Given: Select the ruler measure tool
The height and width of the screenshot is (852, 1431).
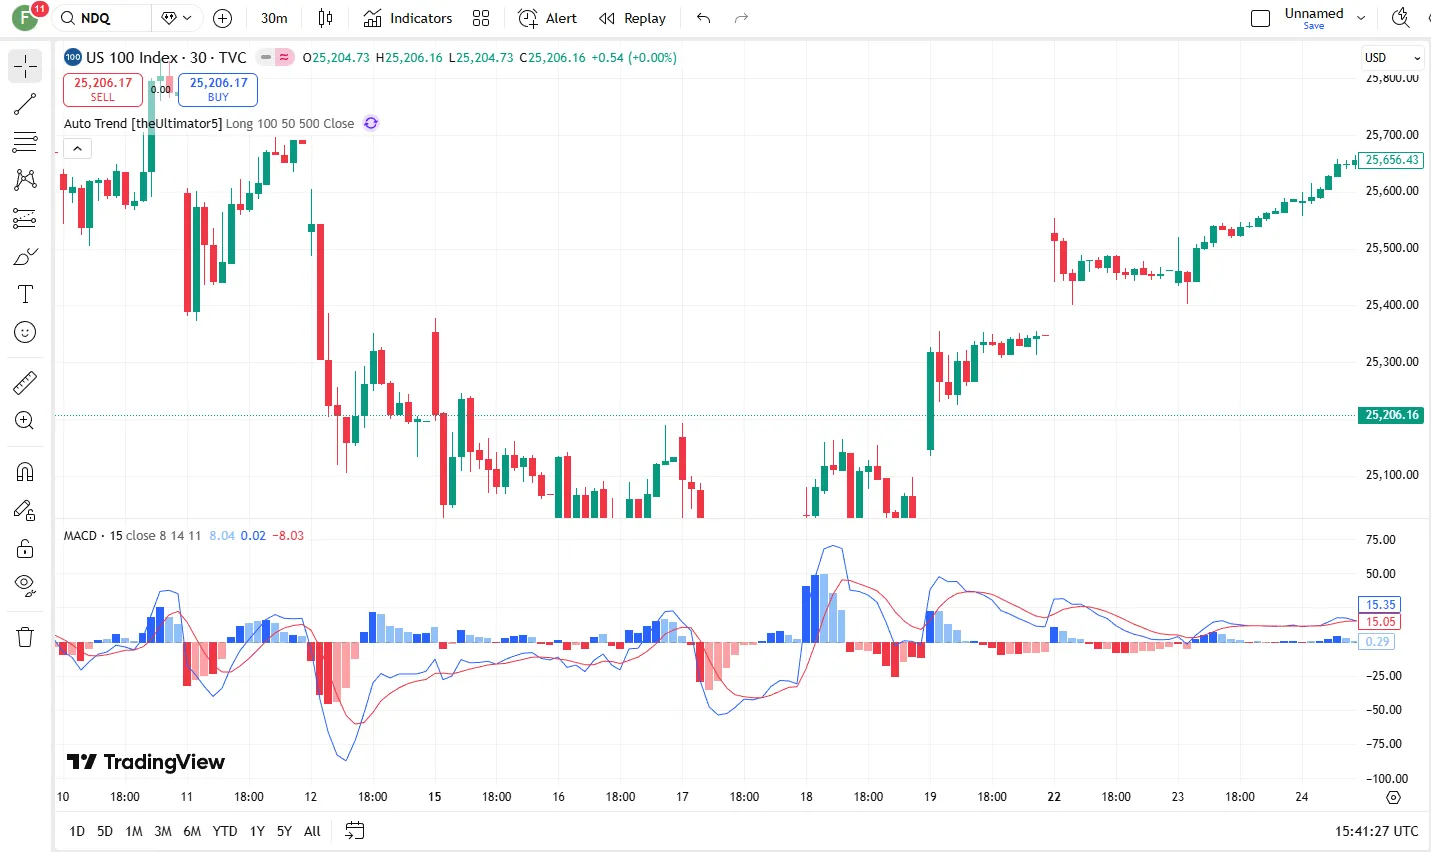Looking at the screenshot, I should (25, 382).
